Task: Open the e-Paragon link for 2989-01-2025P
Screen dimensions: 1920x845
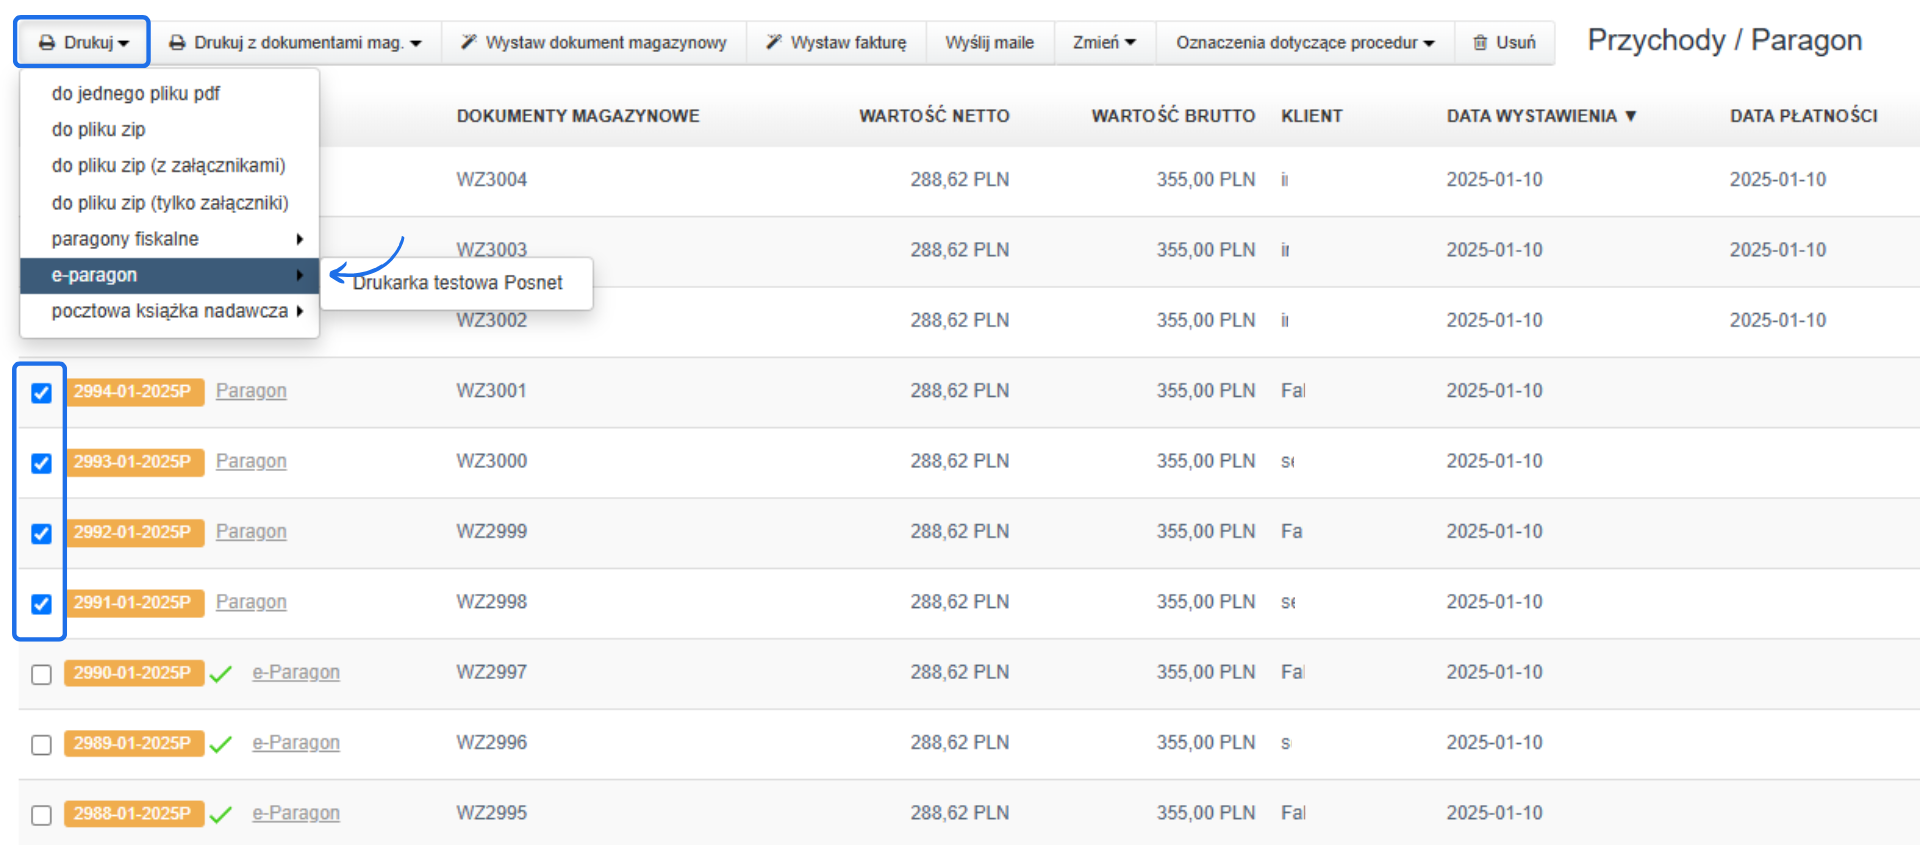Action: (x=296, y=743)
